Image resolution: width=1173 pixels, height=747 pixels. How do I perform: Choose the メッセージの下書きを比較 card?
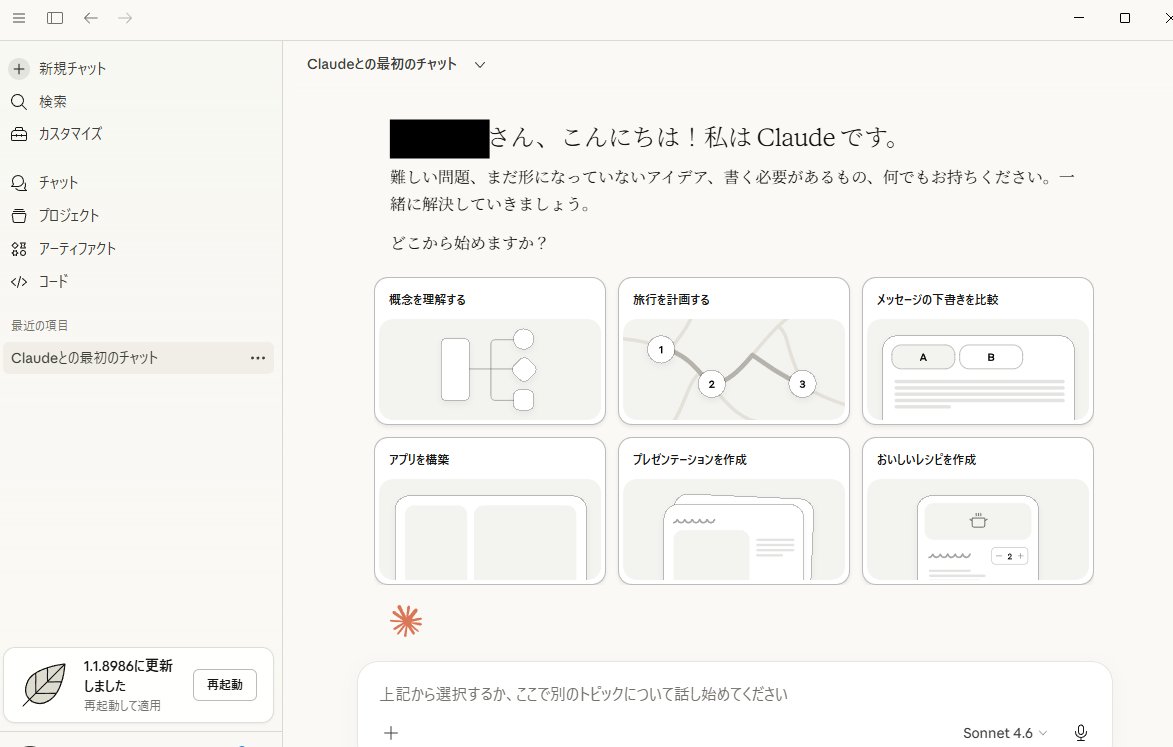point(977,351)
